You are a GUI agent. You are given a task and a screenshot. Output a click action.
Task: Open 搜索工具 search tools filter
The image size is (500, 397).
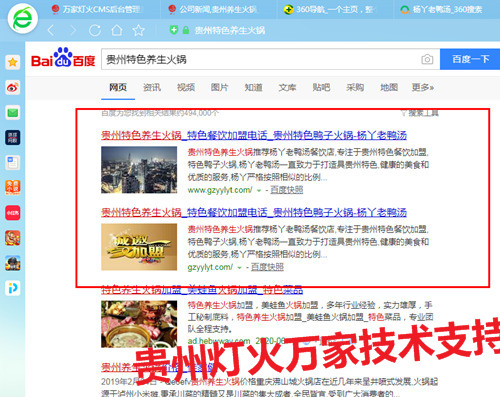(420, 113)
